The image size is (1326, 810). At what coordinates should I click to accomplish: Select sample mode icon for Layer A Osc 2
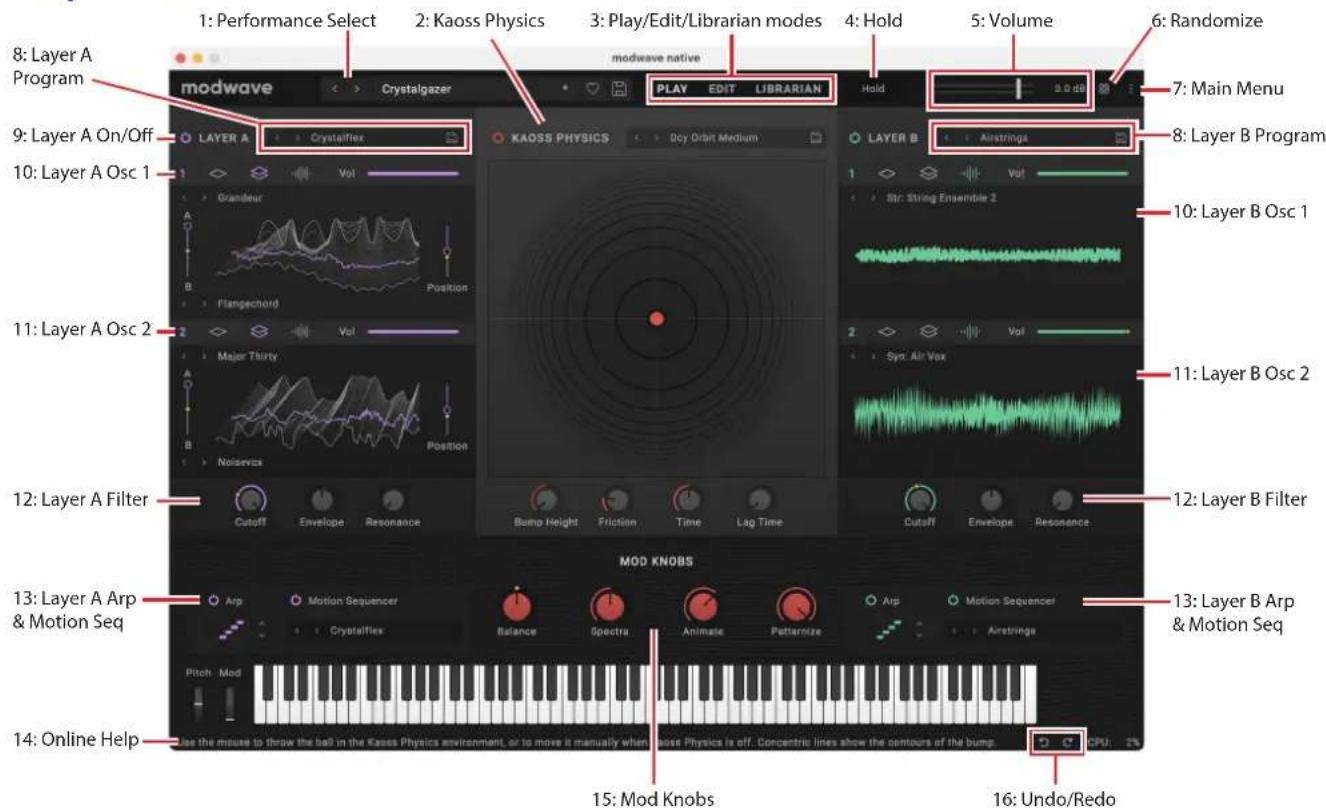[301, 332]
